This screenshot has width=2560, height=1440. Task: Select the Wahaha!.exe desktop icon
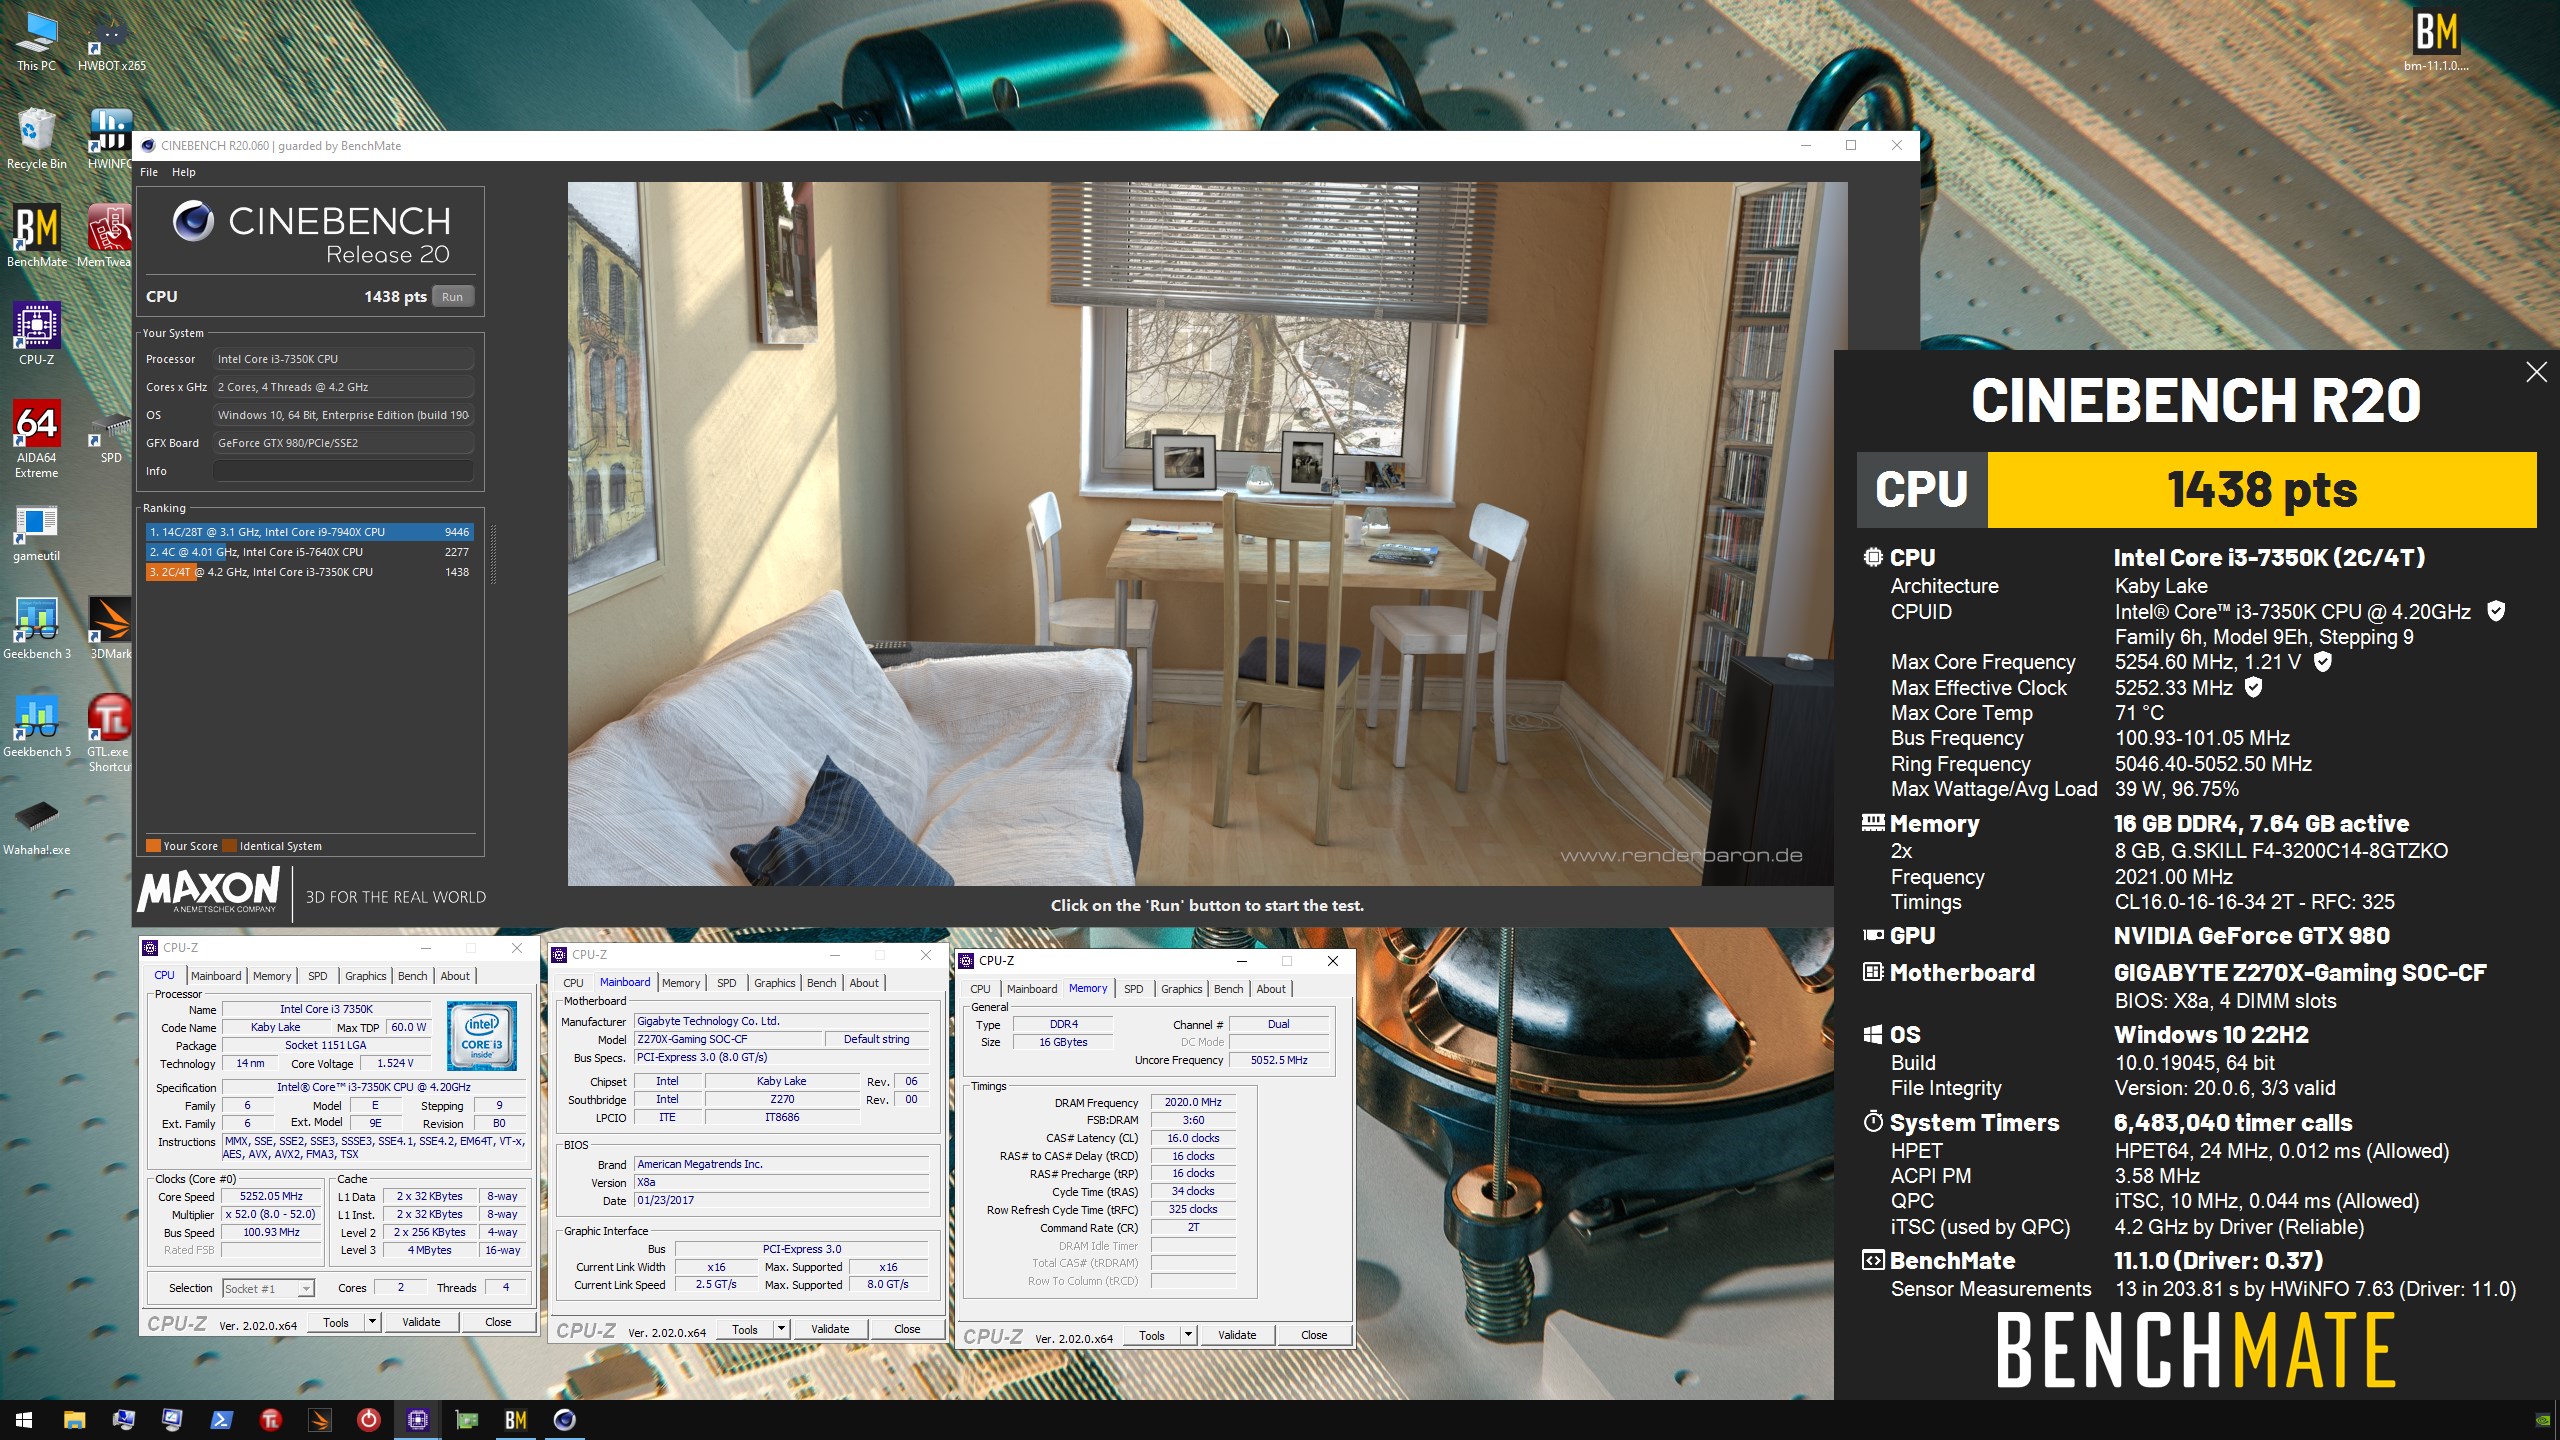(x=36, y=826)
